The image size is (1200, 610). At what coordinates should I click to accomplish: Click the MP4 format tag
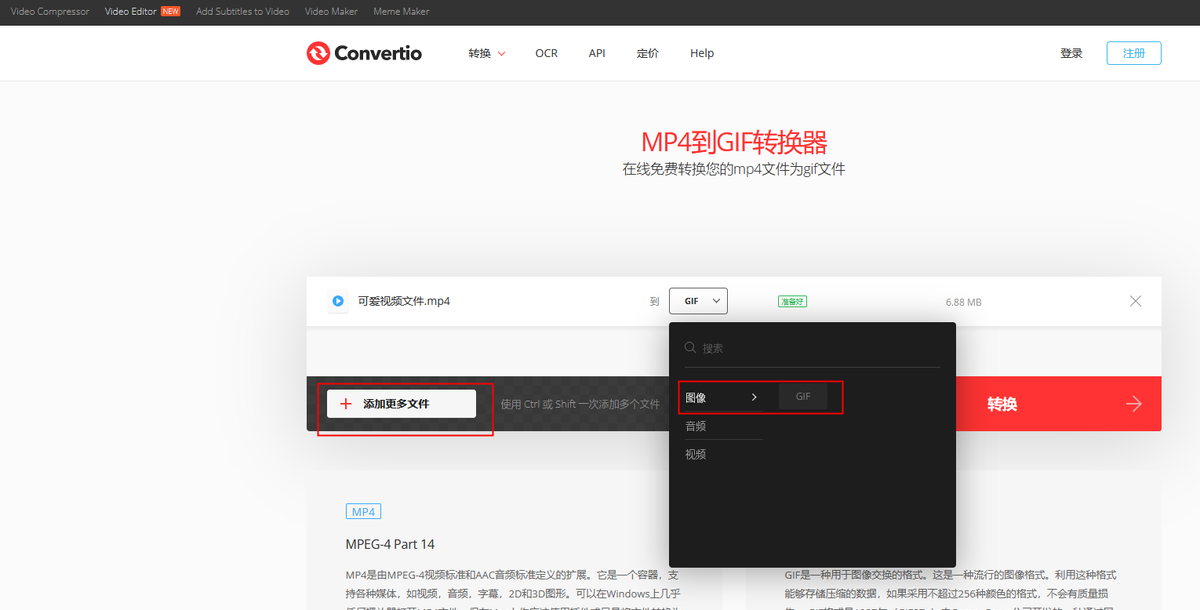click(363, 511)
